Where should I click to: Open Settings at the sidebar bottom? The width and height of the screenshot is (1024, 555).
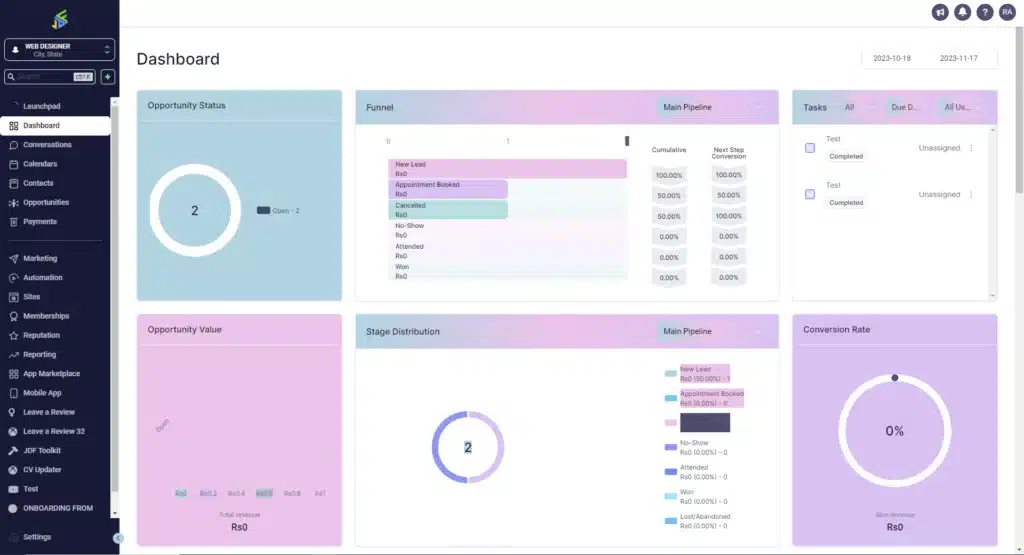click(37, 537)
